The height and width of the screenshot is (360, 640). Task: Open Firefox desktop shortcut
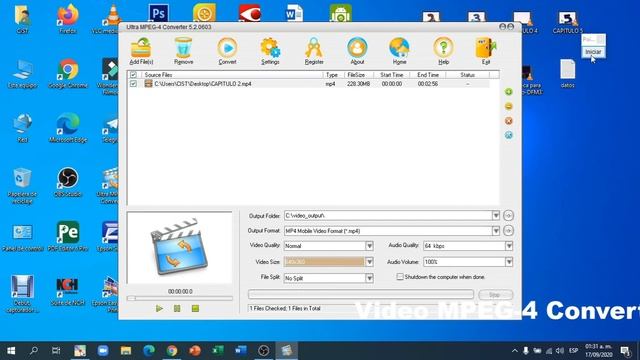point(68,19)
